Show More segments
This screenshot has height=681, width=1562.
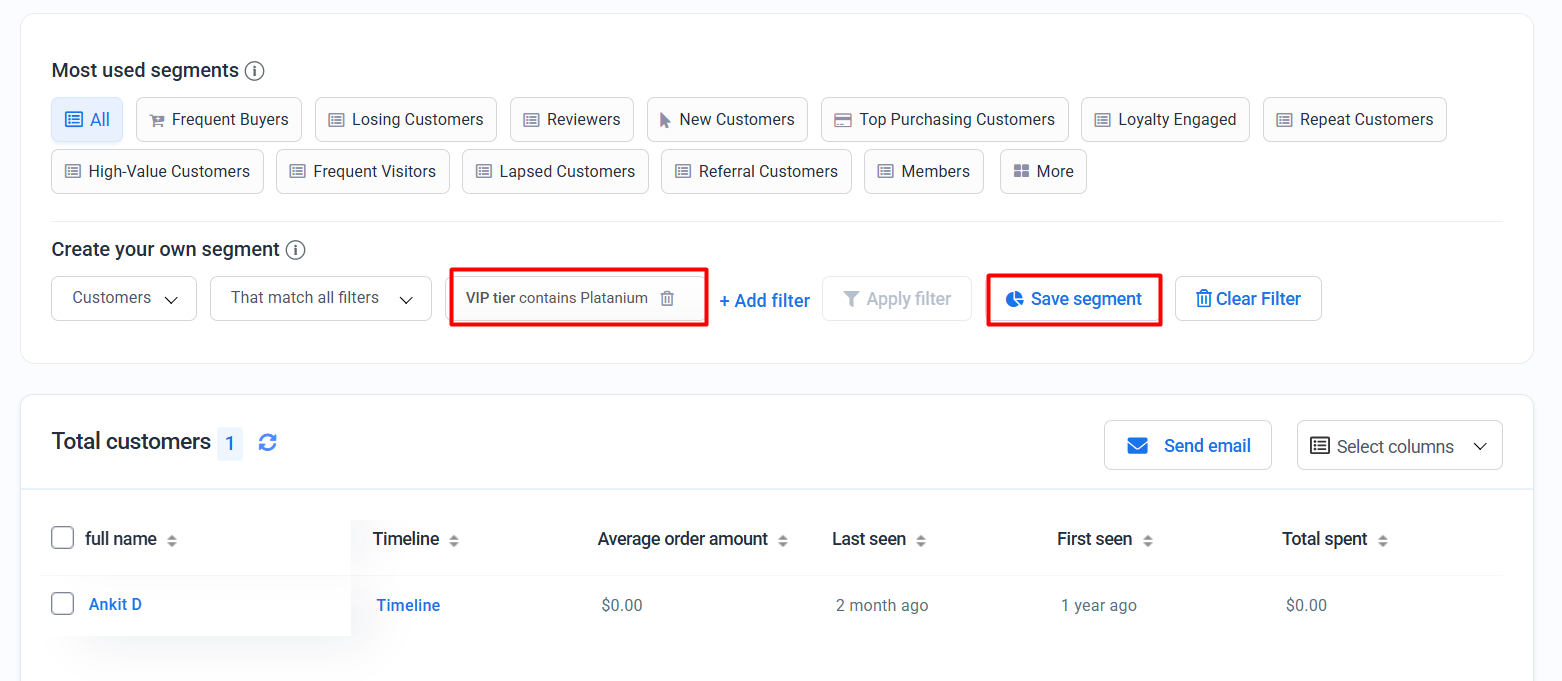pyautogui.click(x=1043, y=172)
